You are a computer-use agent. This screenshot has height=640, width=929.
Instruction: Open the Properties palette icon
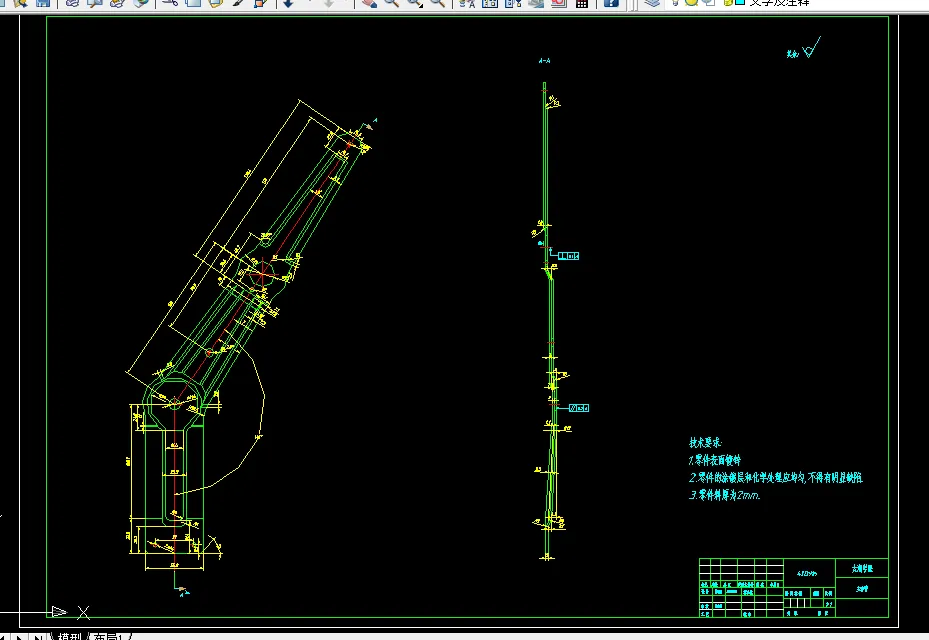pos(467,3)
